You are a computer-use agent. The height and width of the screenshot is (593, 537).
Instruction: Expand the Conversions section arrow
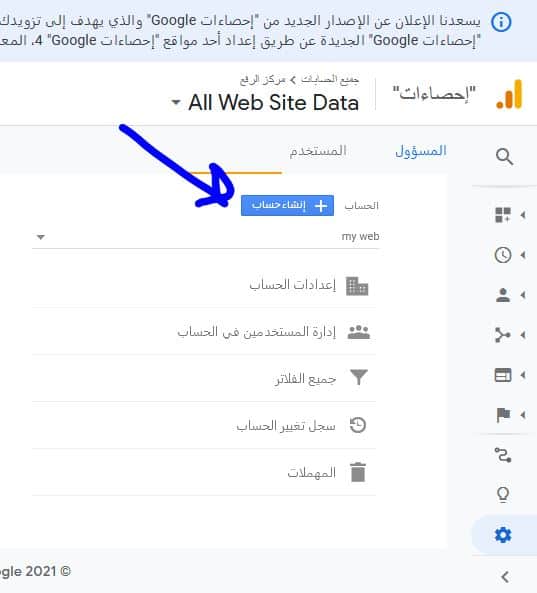coord(523,415)
